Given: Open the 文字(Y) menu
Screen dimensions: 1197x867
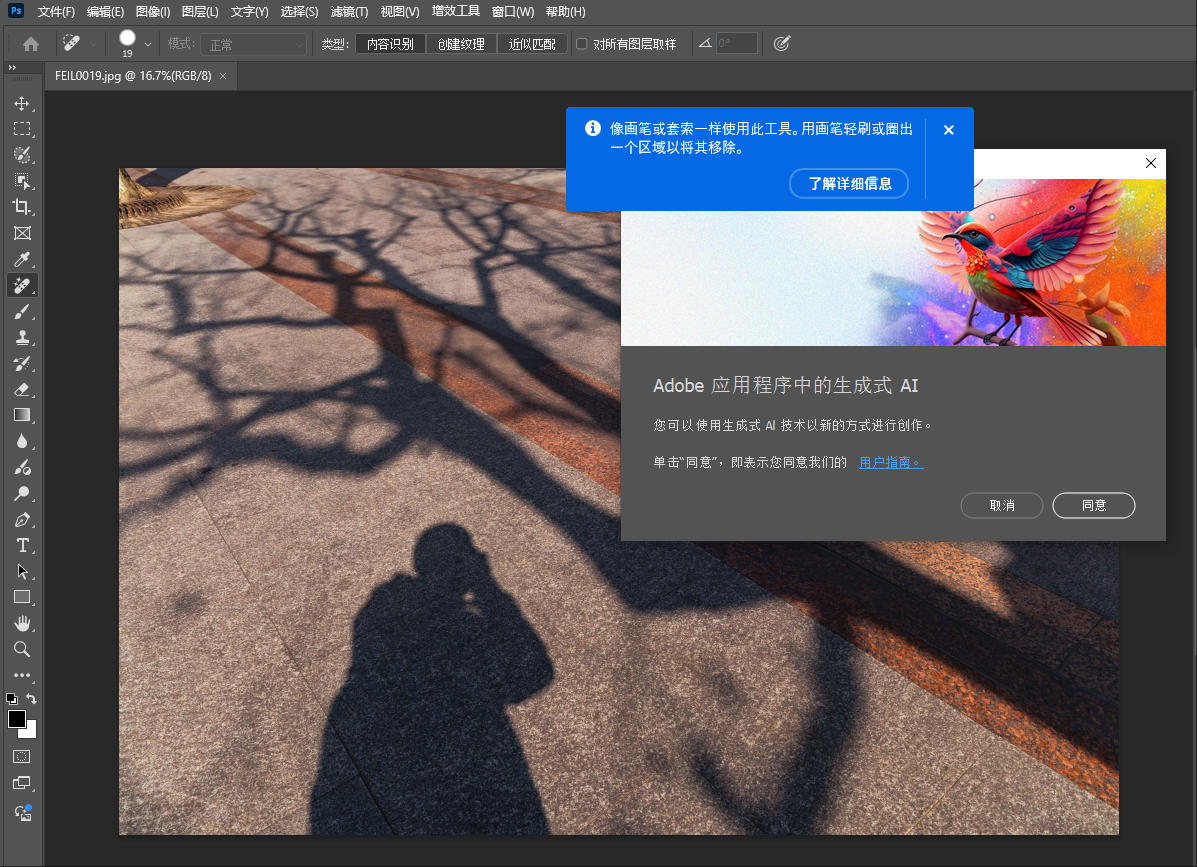Looking at the screenshot, I should pos(250,11).
